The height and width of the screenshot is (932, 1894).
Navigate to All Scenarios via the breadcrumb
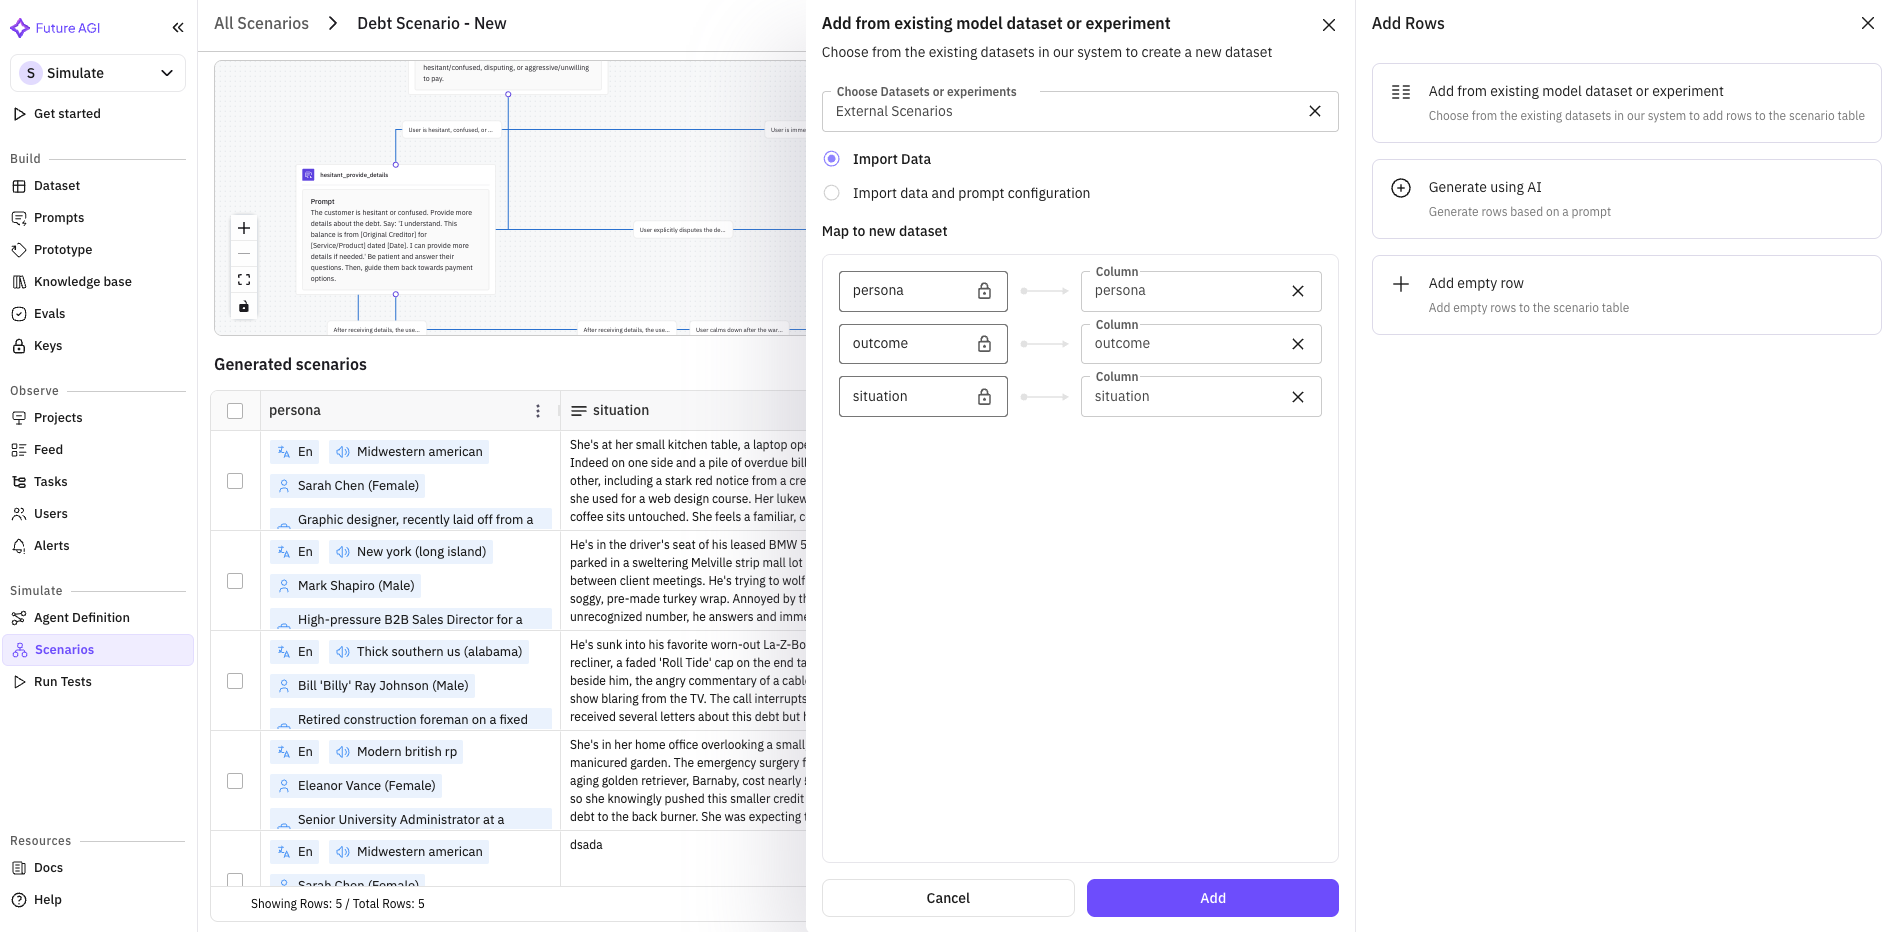tap(261, 22)
